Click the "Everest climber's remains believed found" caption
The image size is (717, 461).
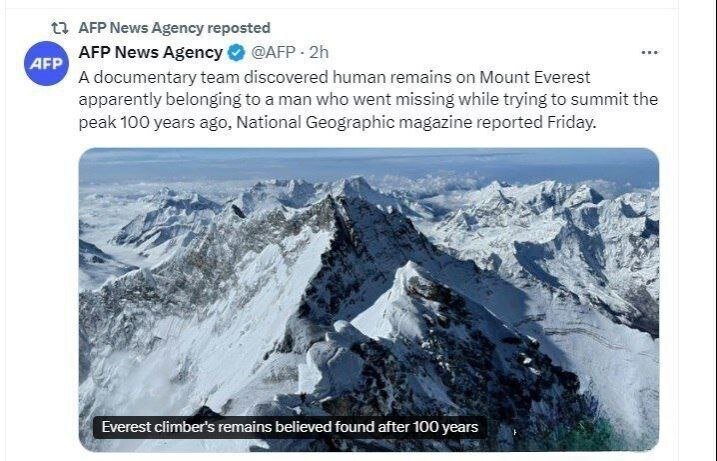290,427
